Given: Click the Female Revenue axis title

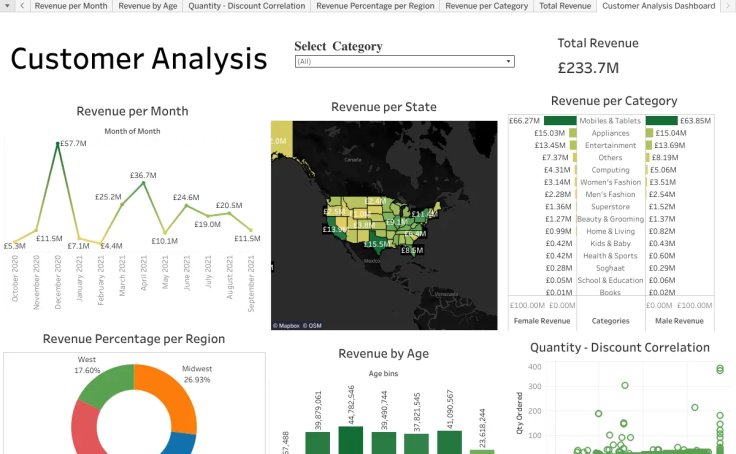Looking at the screenshot, I should (x=542, y=321).
